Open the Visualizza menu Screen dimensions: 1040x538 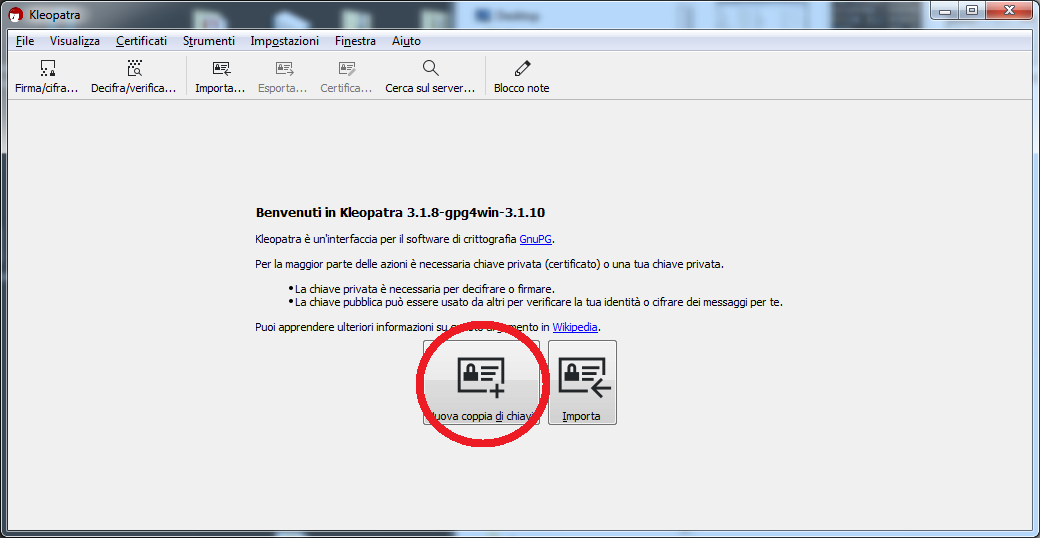click(75, 41)
